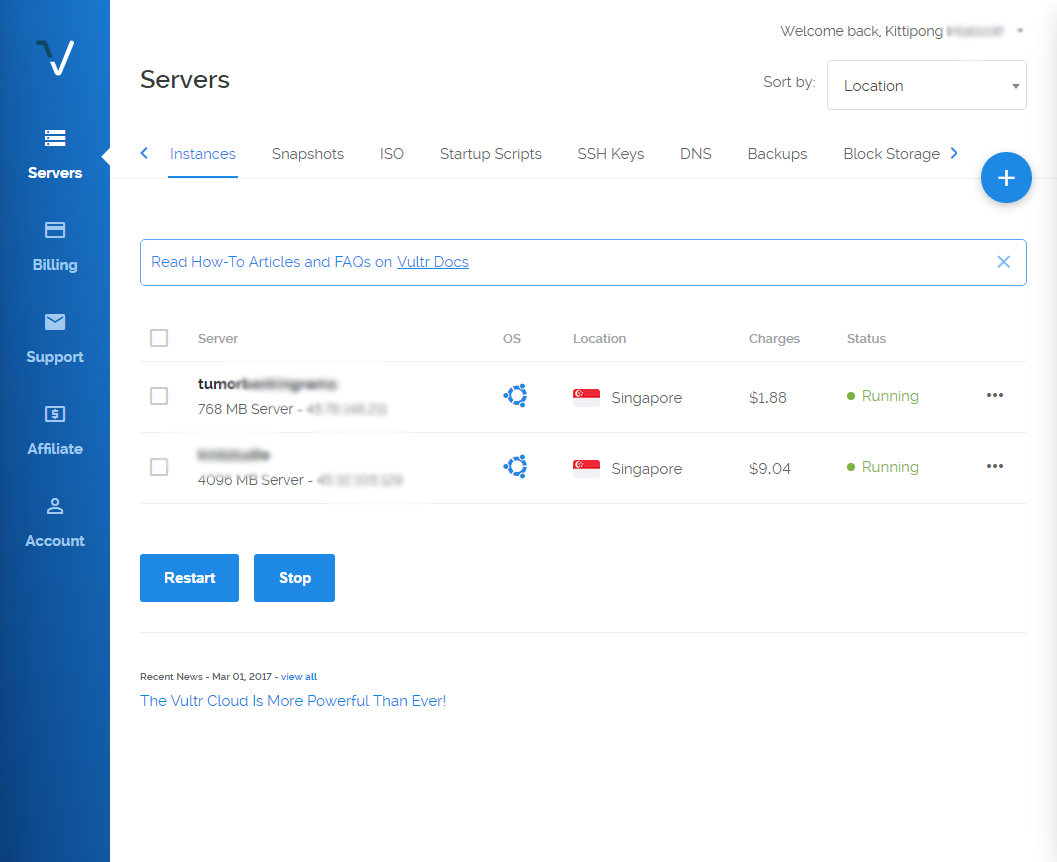
Task: Toggle the select-all servers checkbox
Action: 159,338
